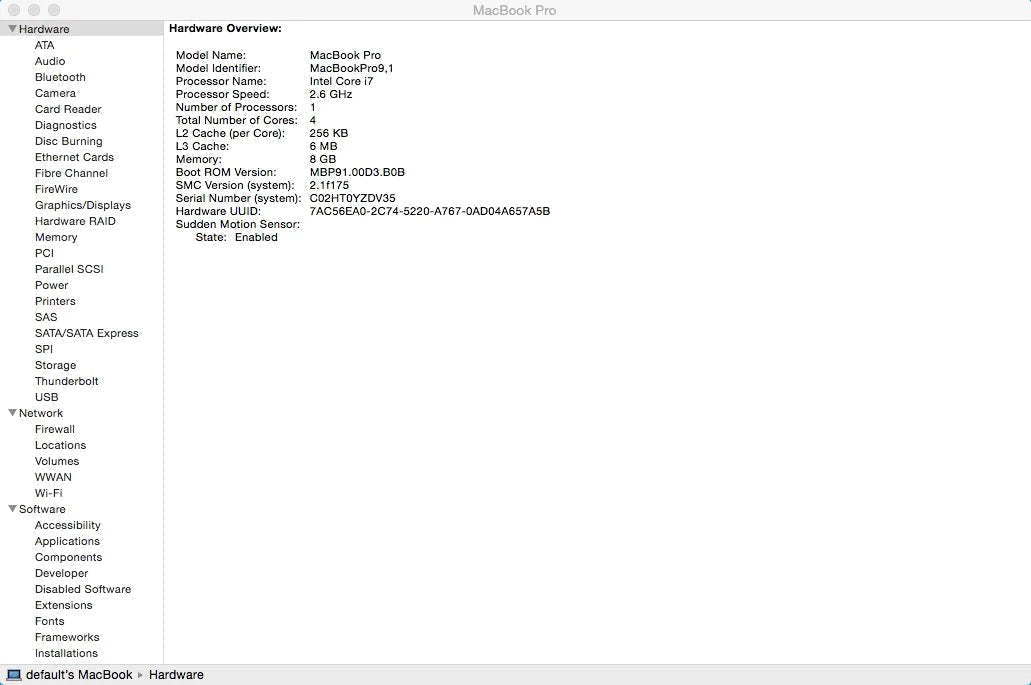Click the green zoom window button
The width and height of the screenshot is (1031, 685).
coord(54,10)
